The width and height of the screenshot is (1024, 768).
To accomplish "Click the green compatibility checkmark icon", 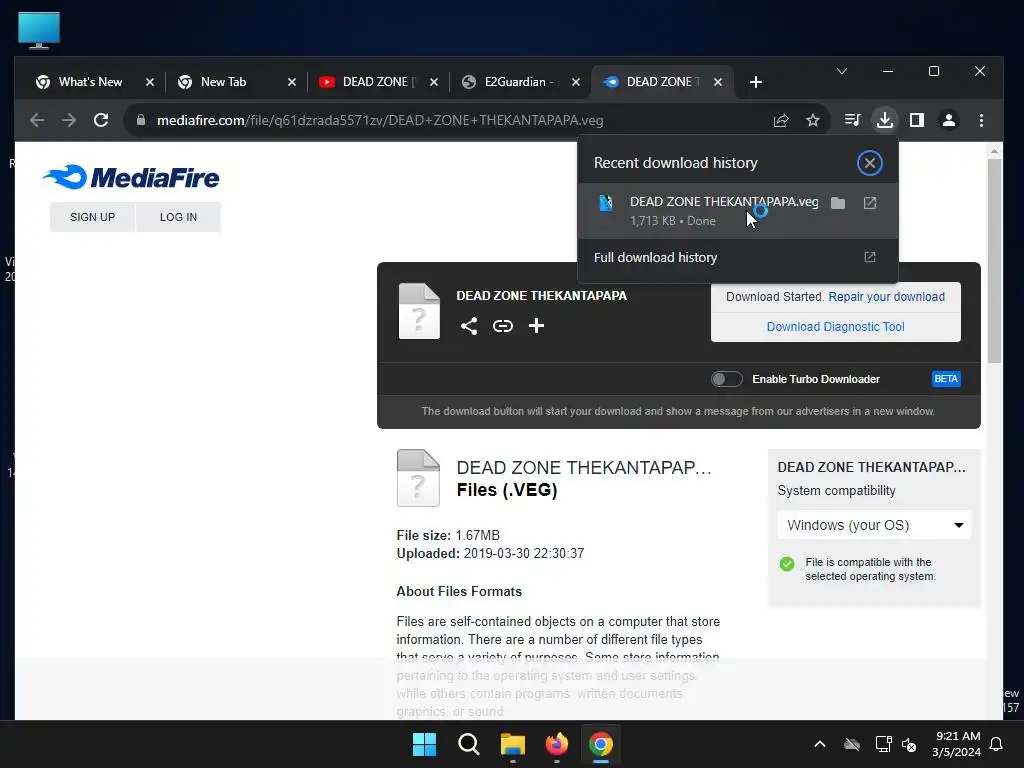I will (x=787, y=564).
